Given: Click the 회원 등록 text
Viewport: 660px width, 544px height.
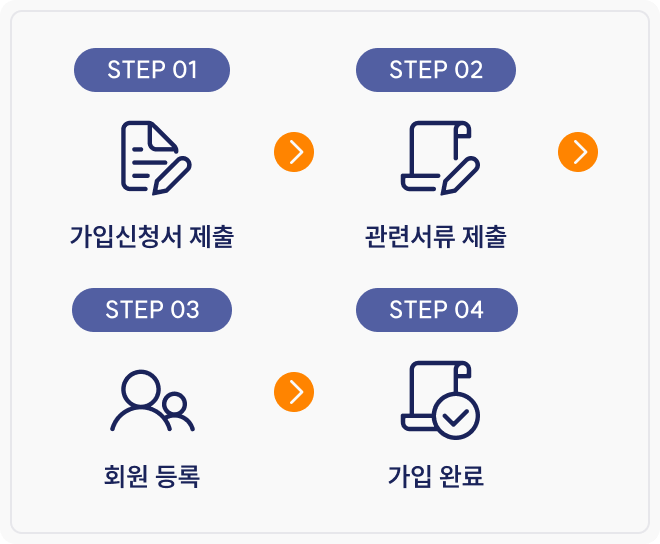Looking at the screenshot, I should (152, 476).
